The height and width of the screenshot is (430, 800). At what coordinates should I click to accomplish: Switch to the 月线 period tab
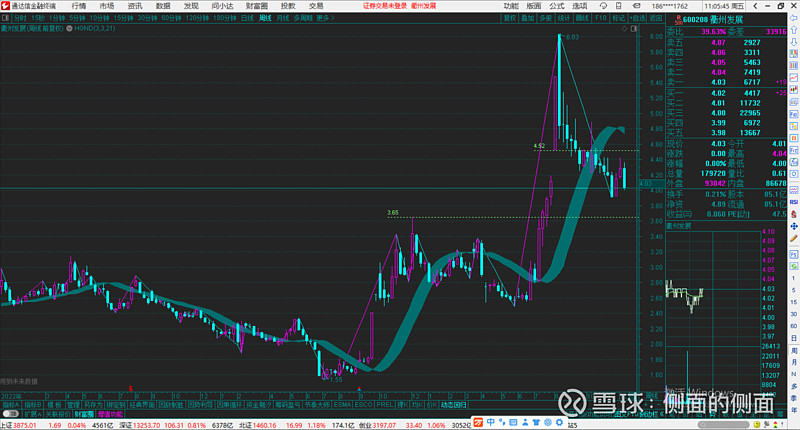point(282,18)
